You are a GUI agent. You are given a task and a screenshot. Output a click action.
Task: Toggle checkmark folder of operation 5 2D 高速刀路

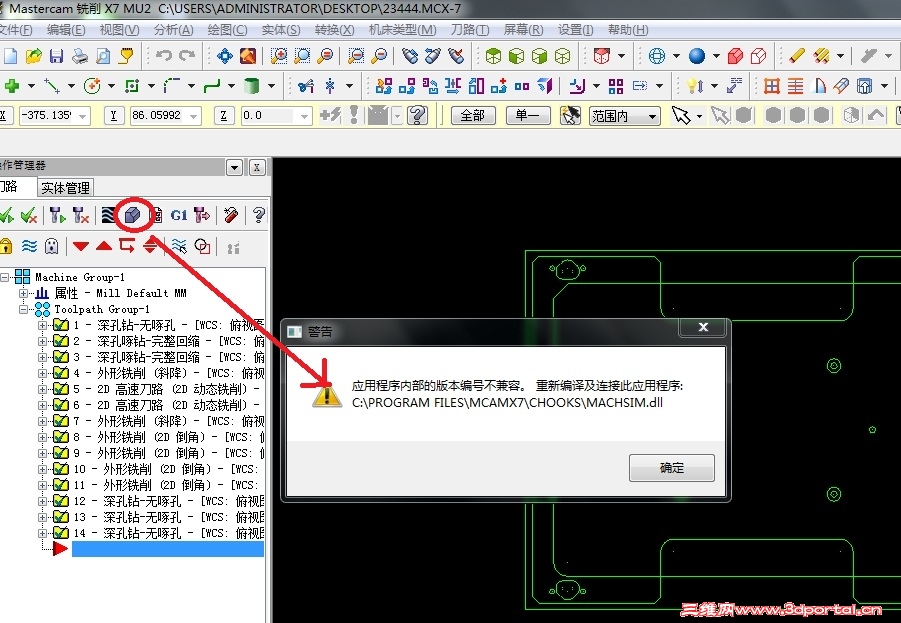[x=61, y=389]
